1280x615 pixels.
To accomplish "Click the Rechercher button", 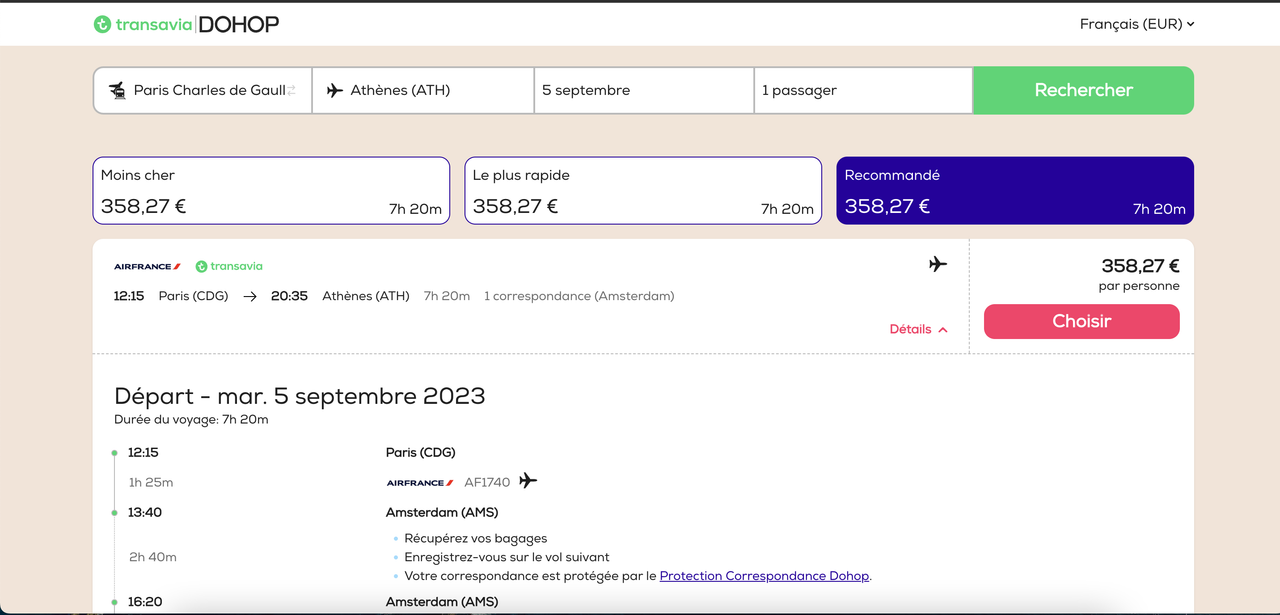I will (1083, 90).
